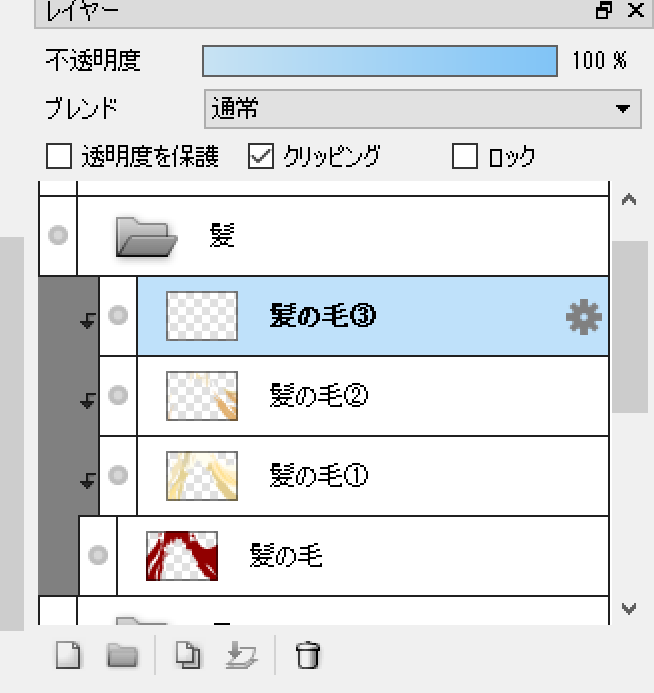Click the 髪 folder icon
The width and height of the screenshot is (654, 693).
pos(146,237)
